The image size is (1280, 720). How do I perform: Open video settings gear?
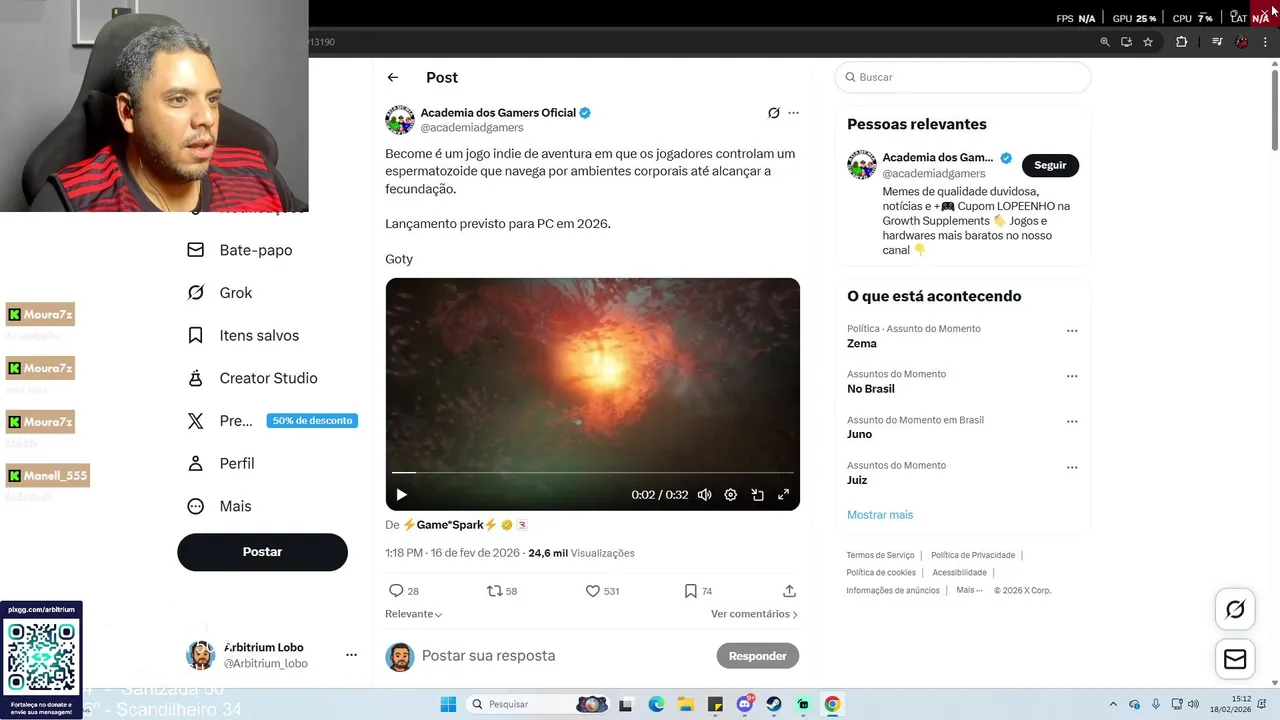731,495
